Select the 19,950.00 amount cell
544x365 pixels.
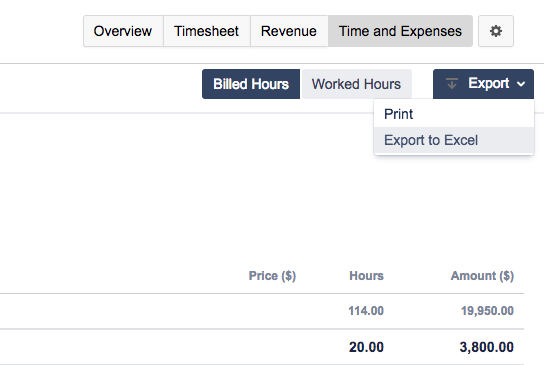487,311
